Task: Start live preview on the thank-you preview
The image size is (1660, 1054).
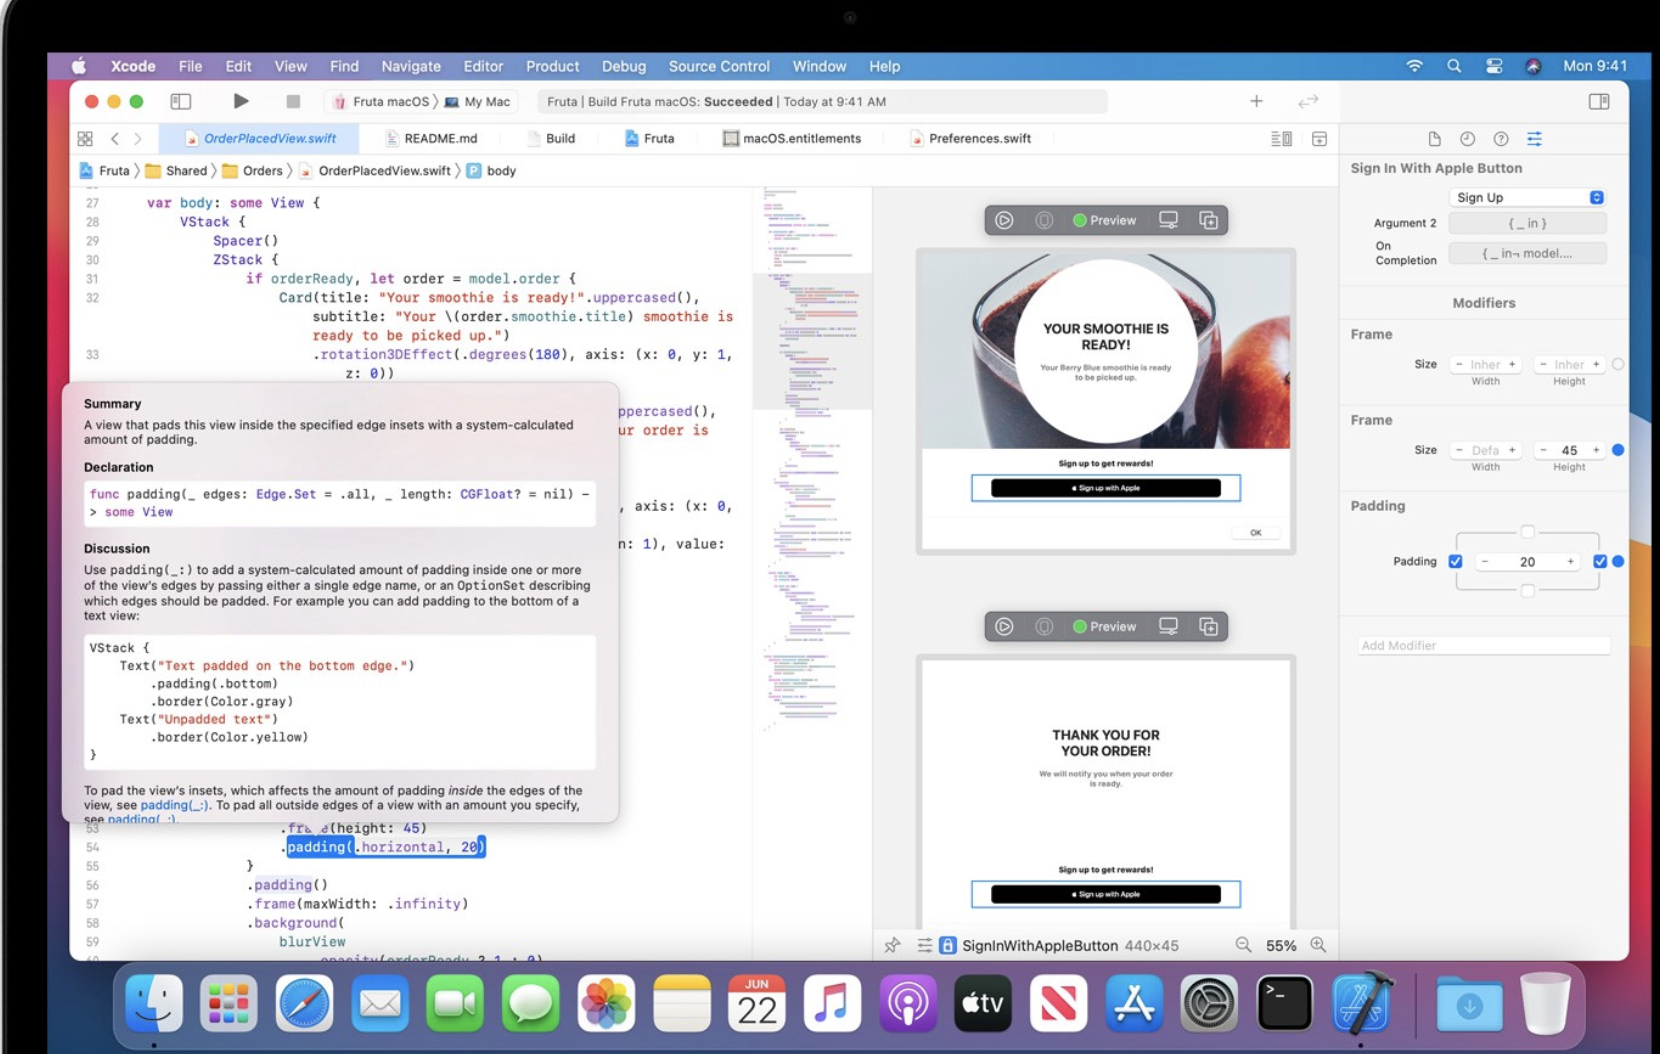Action: click(1004, 626)
